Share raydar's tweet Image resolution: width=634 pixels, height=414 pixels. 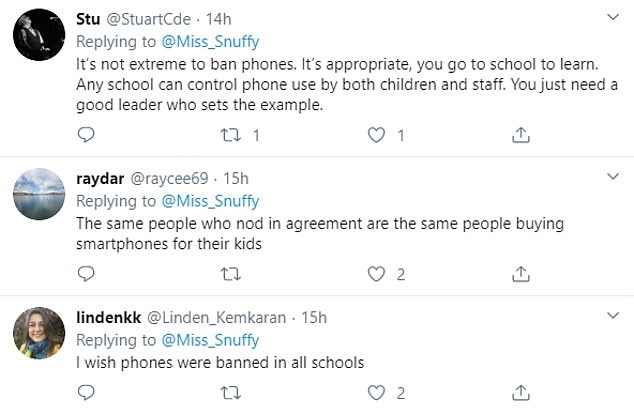[520, 273]
